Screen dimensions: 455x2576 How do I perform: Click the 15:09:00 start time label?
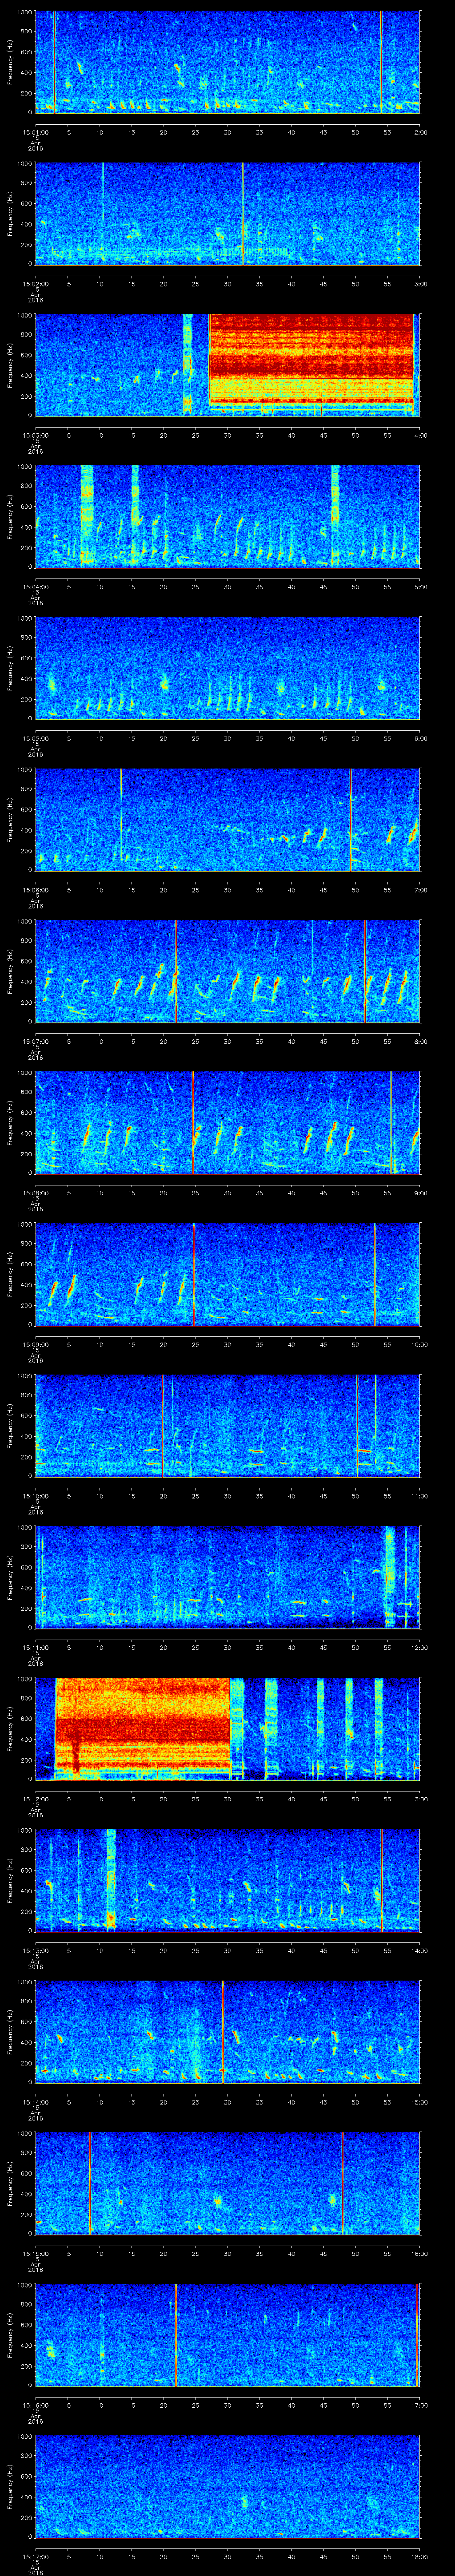[35, 1345]
